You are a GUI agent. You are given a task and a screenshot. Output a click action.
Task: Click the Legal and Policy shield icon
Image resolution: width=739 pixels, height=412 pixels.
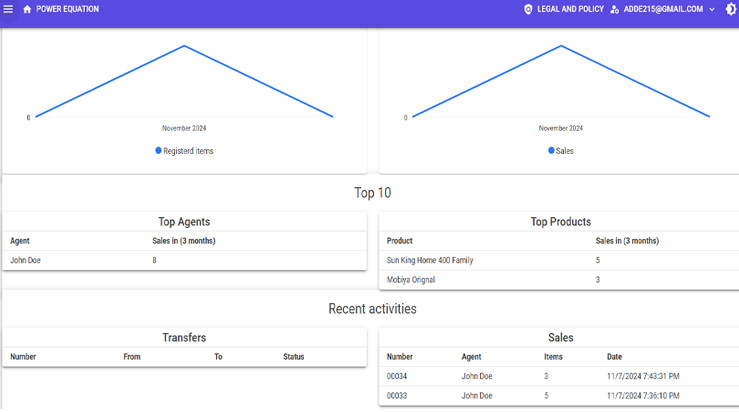pos(528,9)
